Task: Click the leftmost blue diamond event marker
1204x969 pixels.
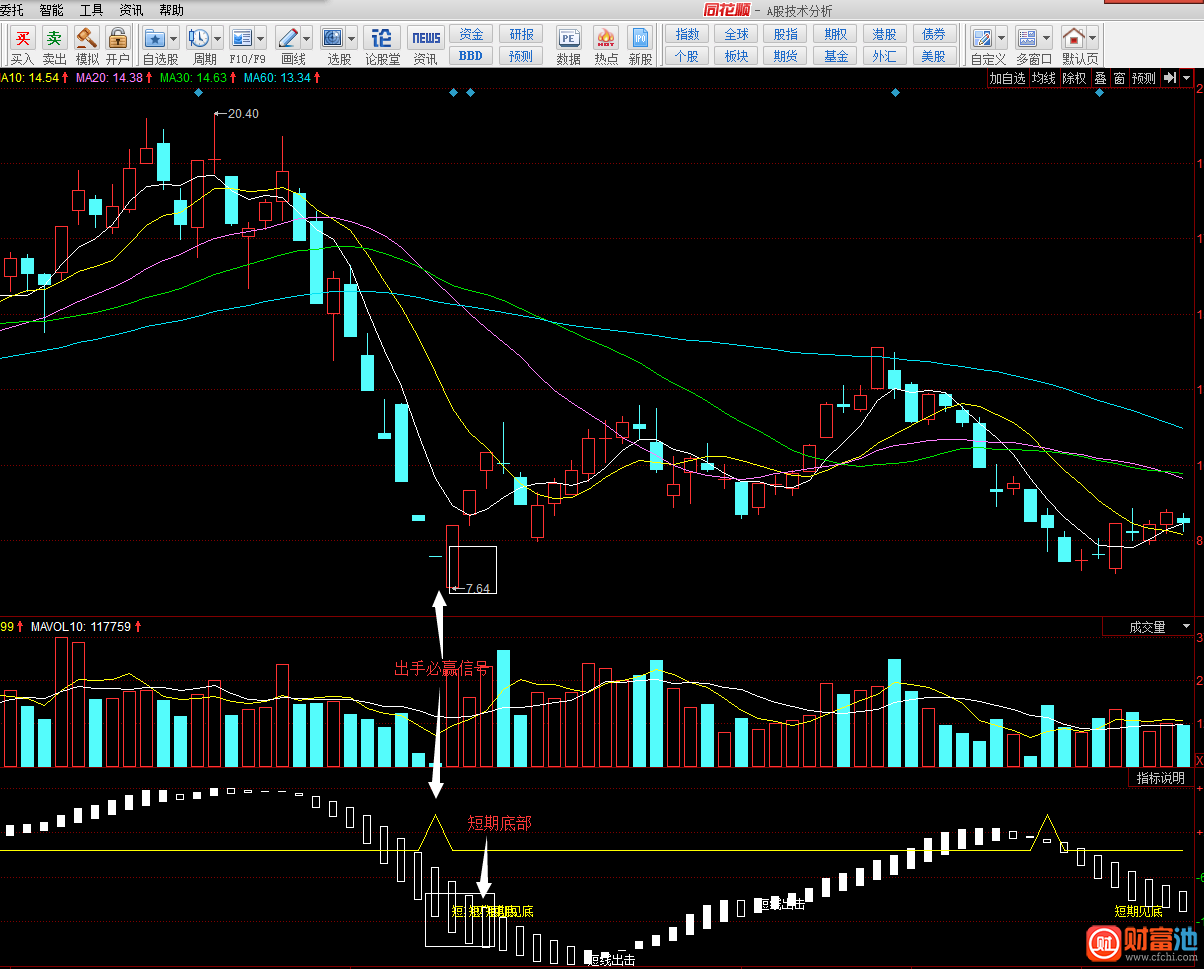Action: tap(198, 92)
